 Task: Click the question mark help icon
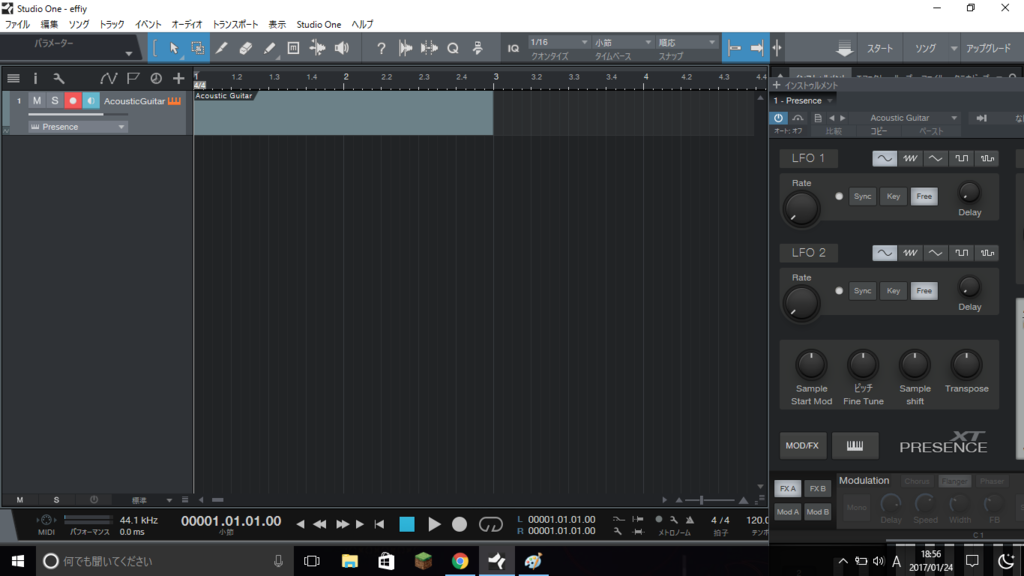381,48
